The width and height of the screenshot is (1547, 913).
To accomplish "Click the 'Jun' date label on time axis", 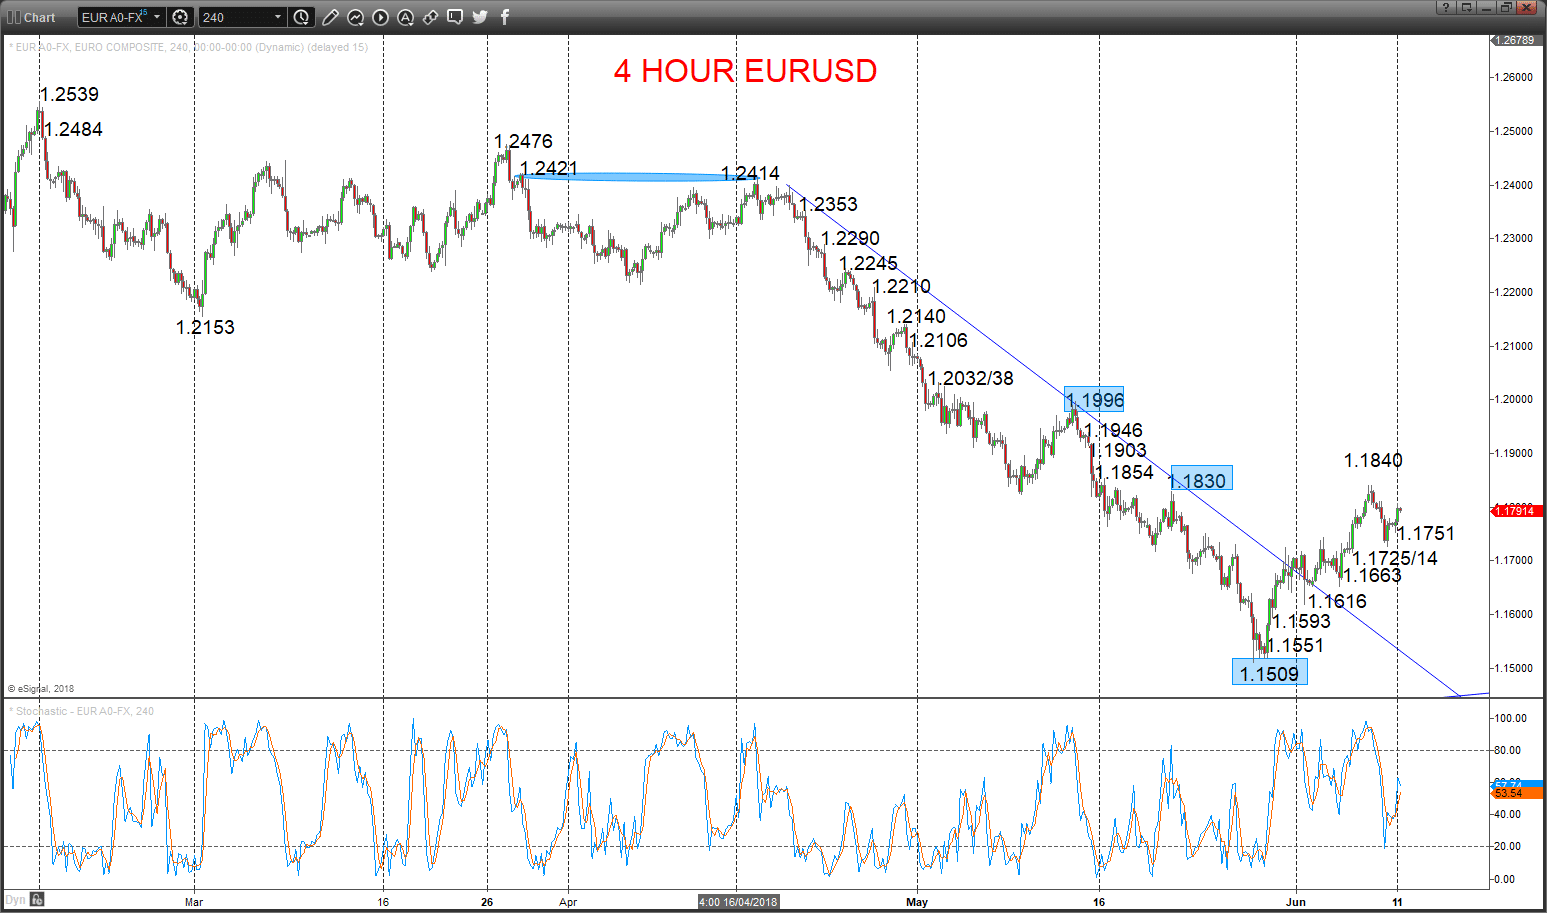I will pos(1295,902).
